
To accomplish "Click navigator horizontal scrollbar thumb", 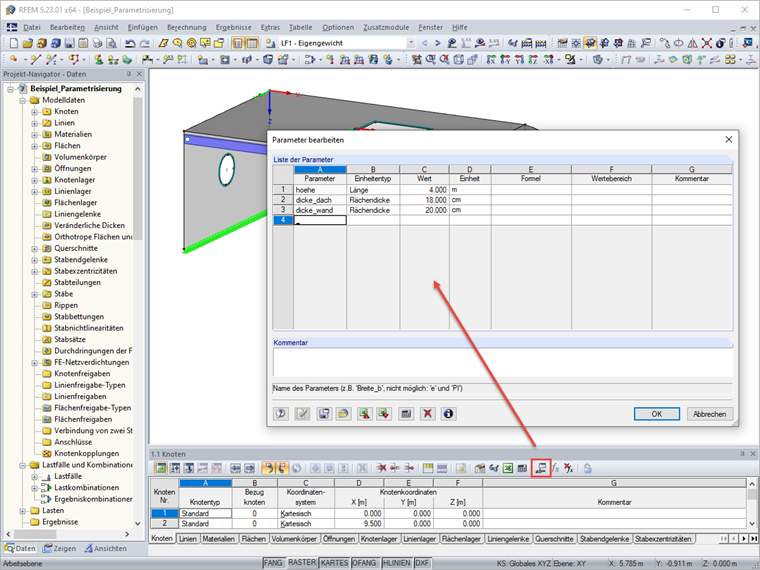I will (x=35, y=534).
